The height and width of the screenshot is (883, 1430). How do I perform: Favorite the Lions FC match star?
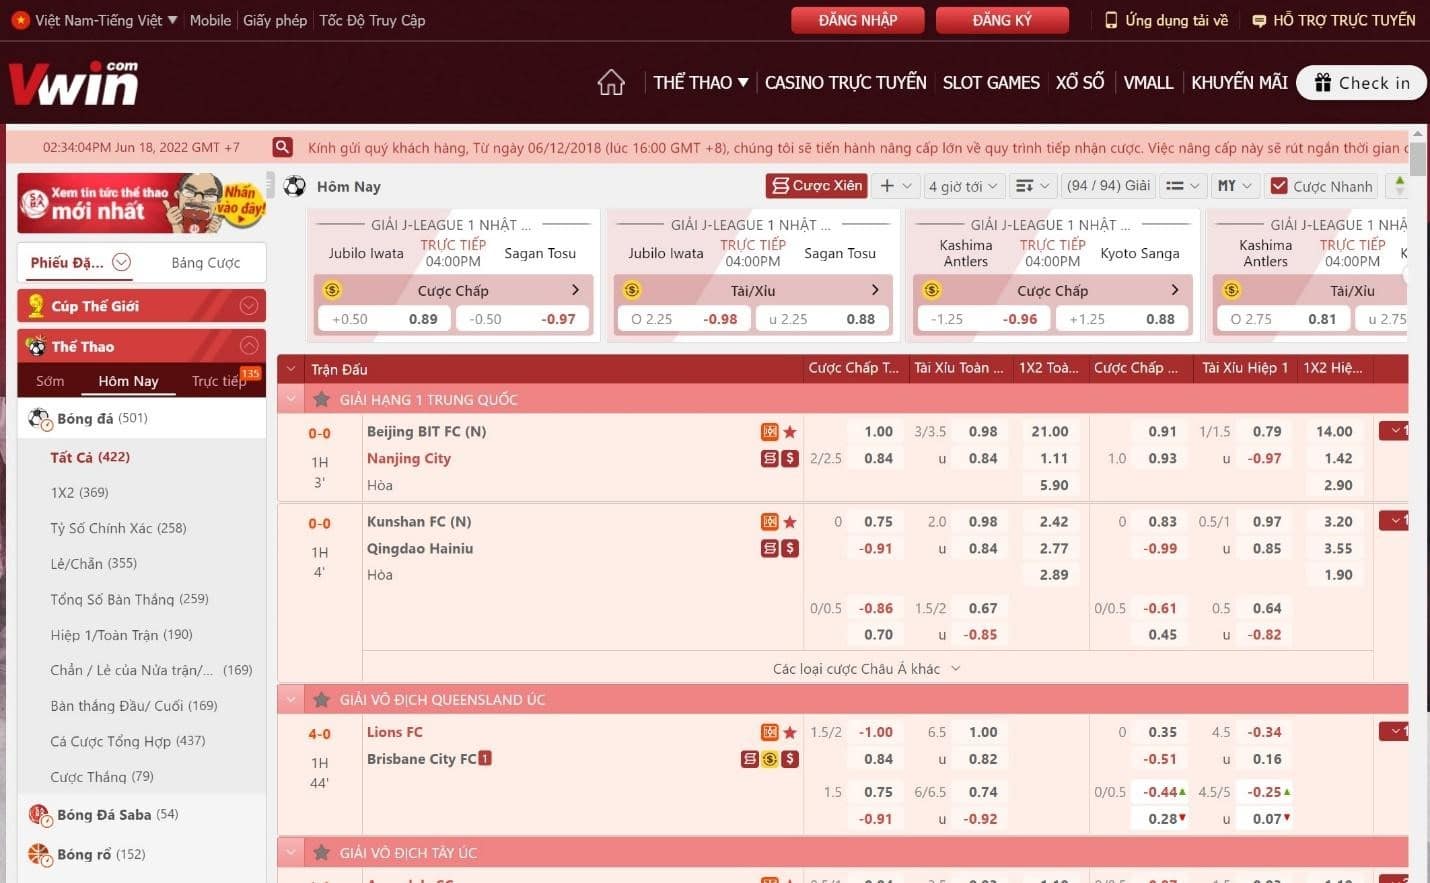[x=790, y=733]
